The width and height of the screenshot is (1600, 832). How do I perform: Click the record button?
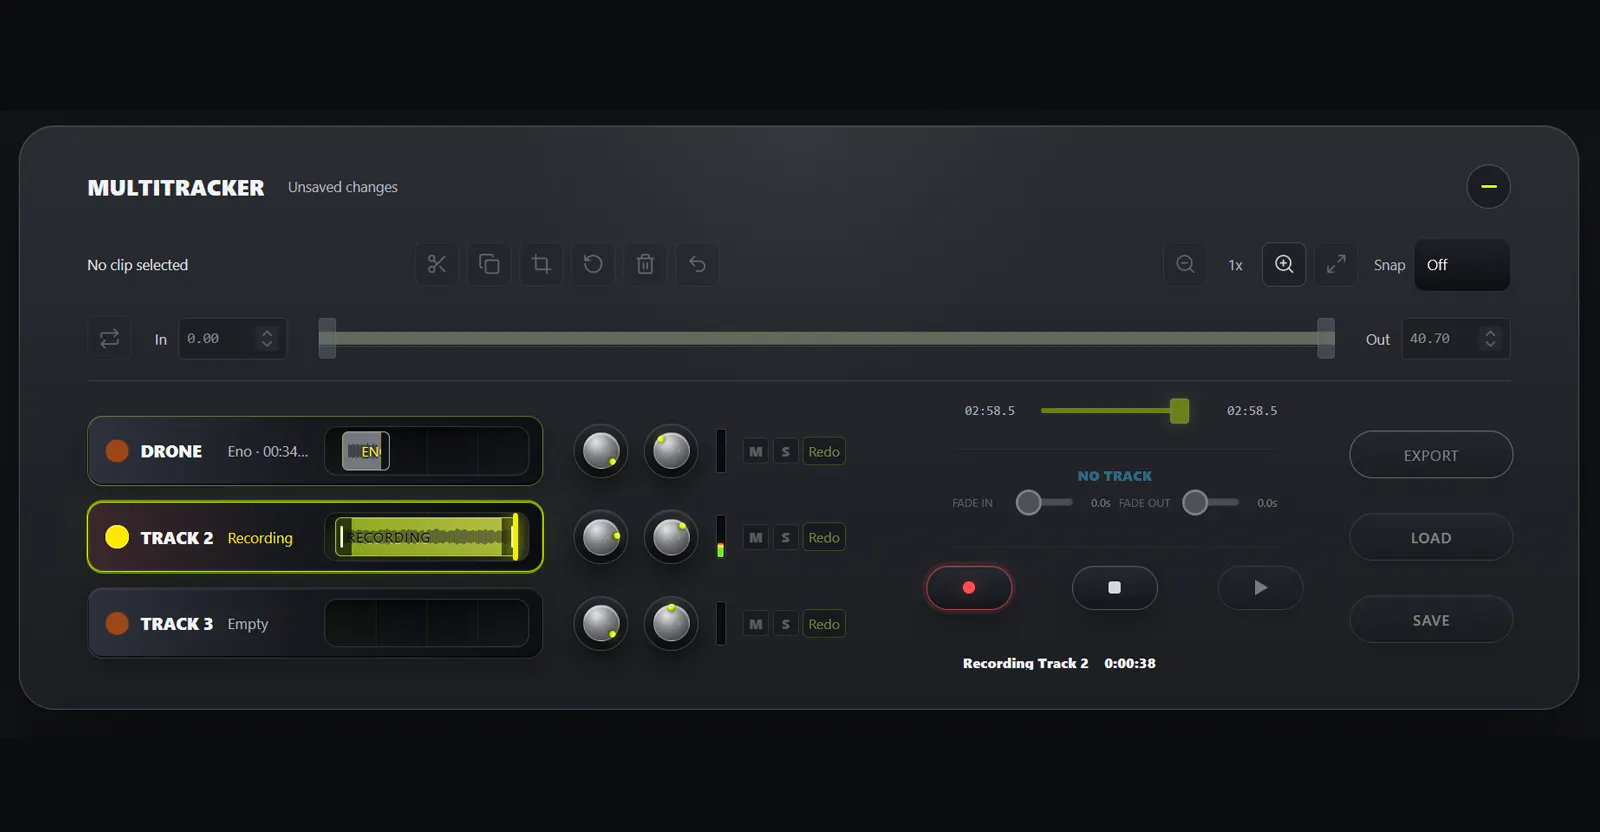(969, 588)
